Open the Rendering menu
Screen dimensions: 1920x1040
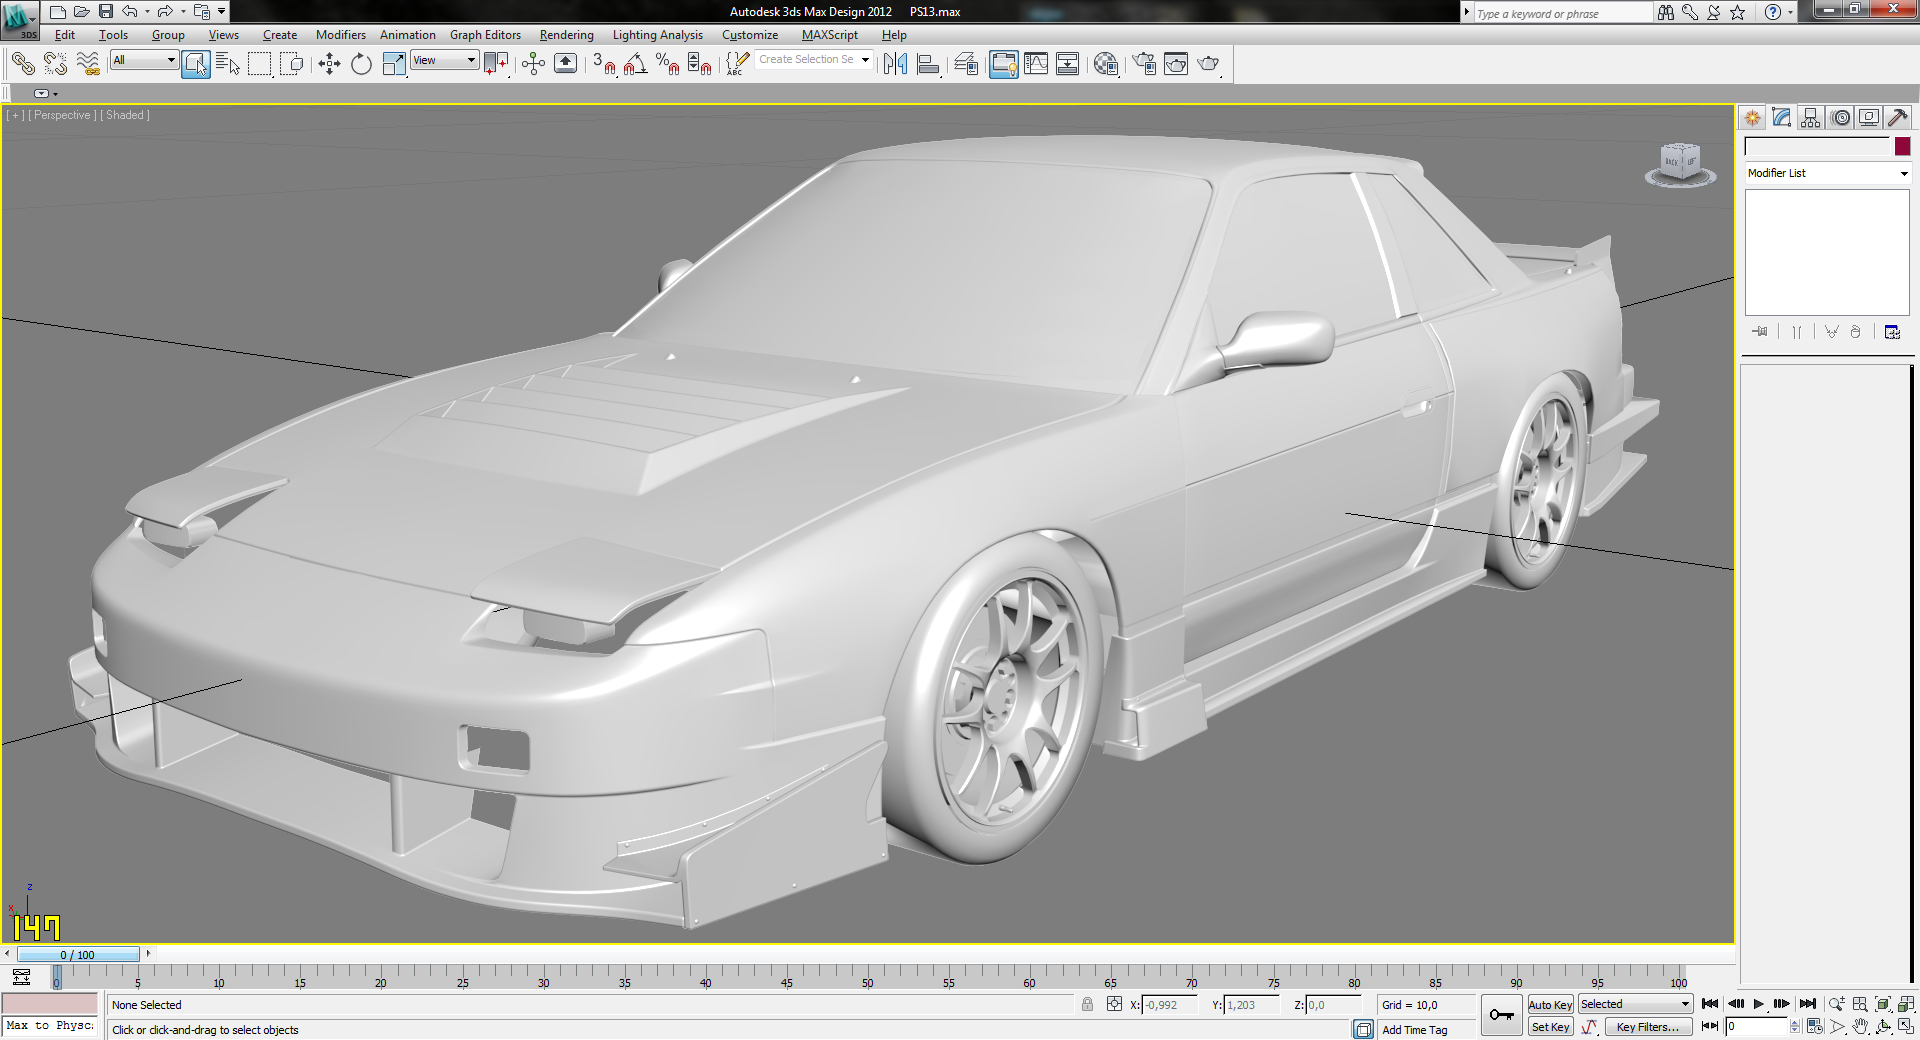pos(566,35)
